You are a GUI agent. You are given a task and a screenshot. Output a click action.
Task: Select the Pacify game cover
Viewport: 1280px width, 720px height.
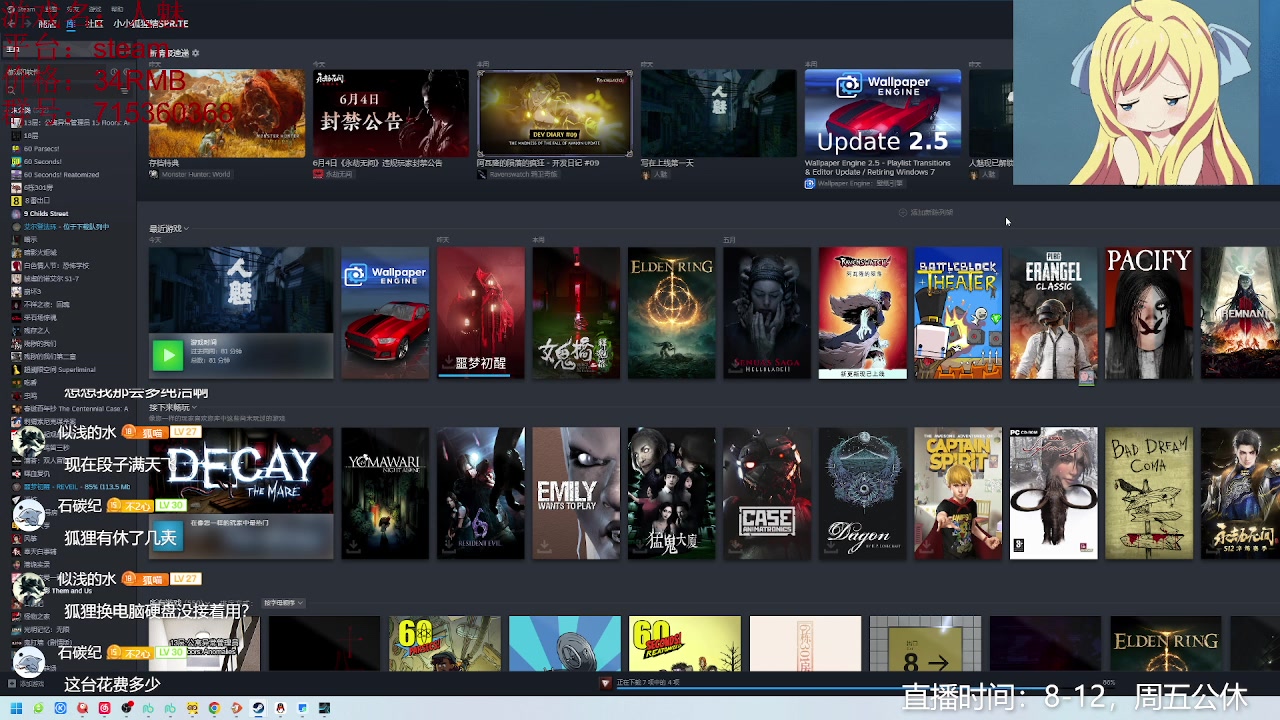click(1149, 313)
